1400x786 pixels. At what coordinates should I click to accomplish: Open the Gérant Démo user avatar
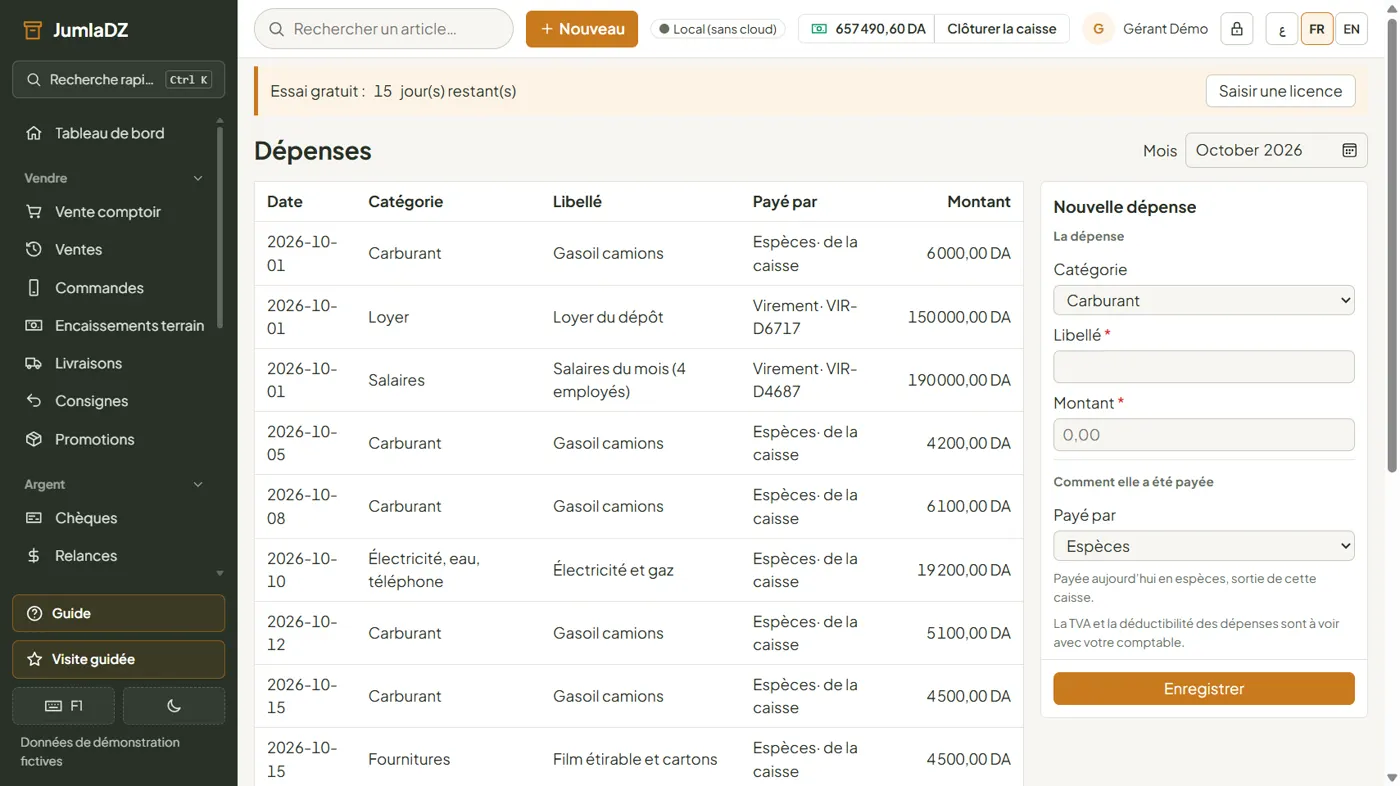pos(1098,29)
